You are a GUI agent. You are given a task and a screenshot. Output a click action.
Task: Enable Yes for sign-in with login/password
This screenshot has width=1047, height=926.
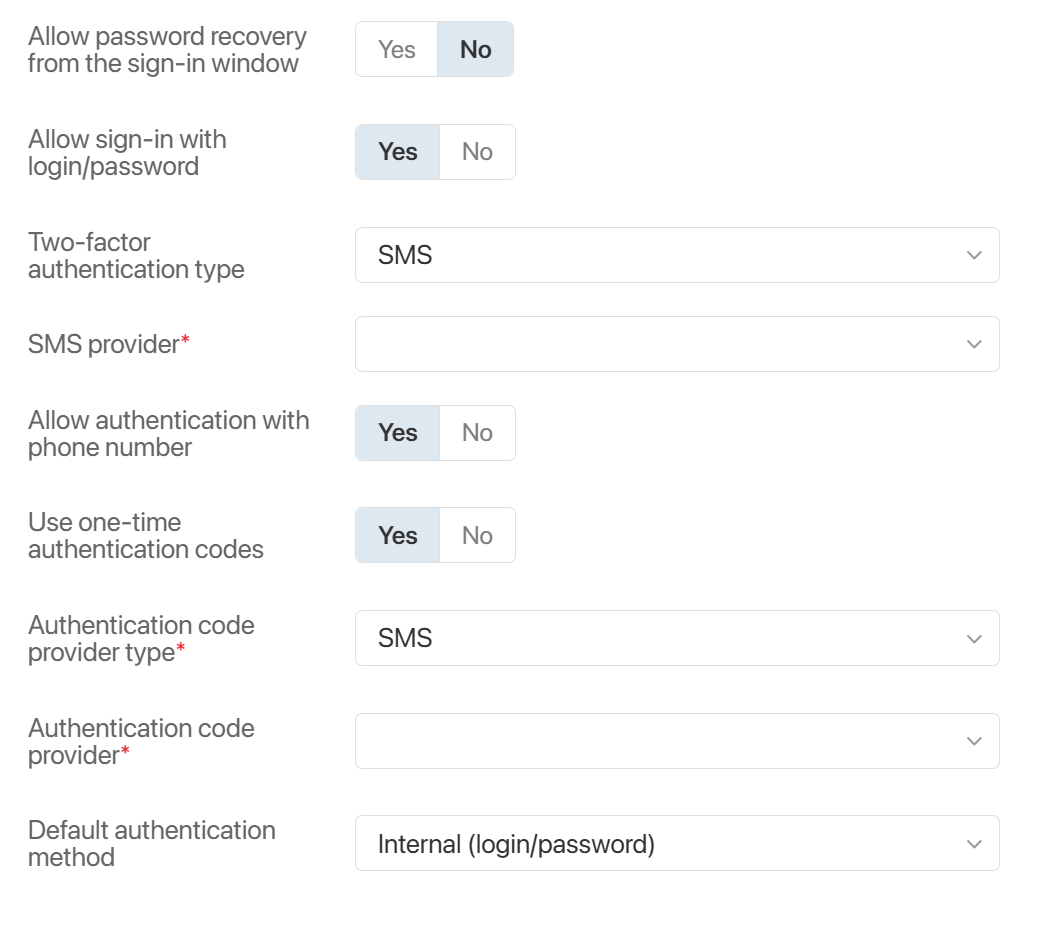coord(398,152)
